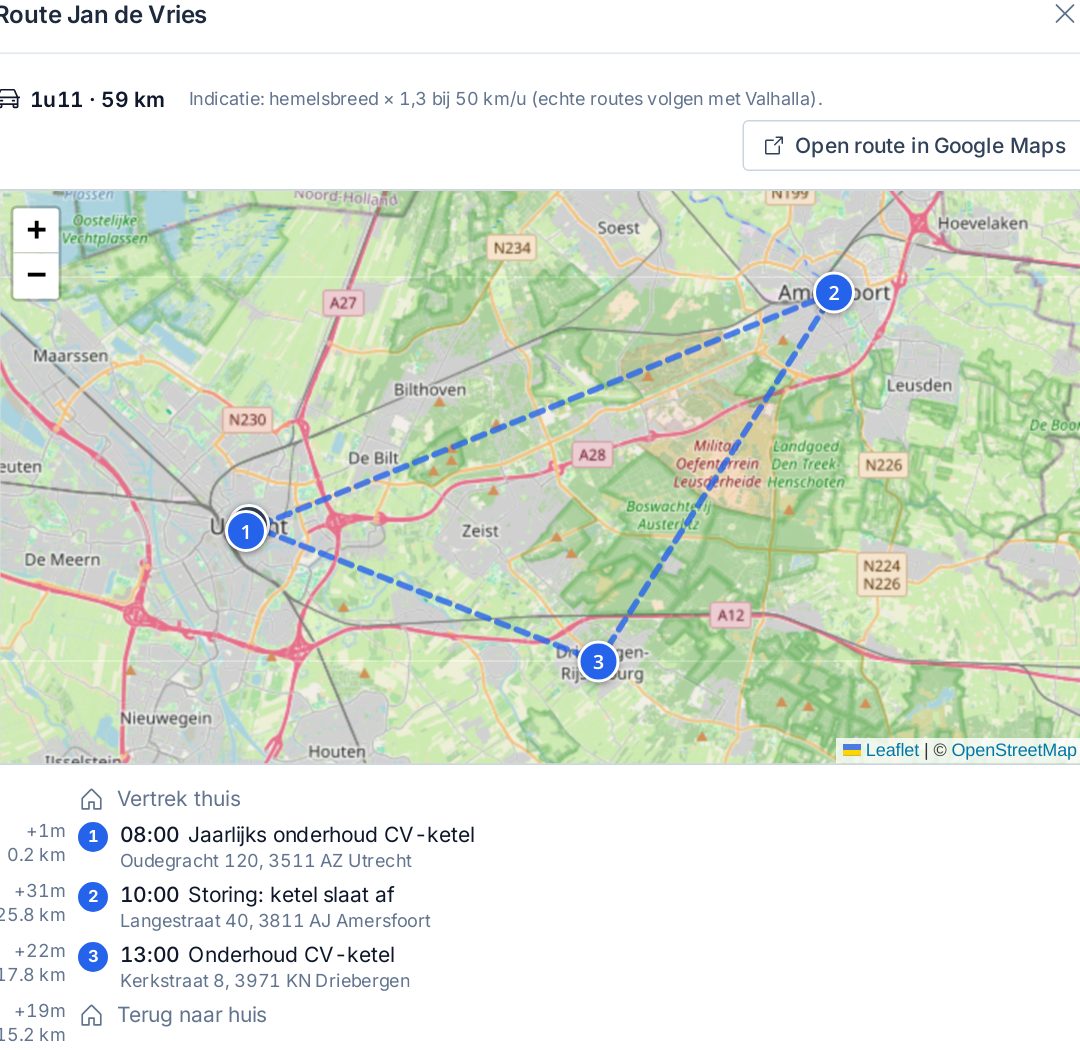
Task: Select '10:00 Storing: ketel slaat af' stop
Action: (x=257, y=895)
